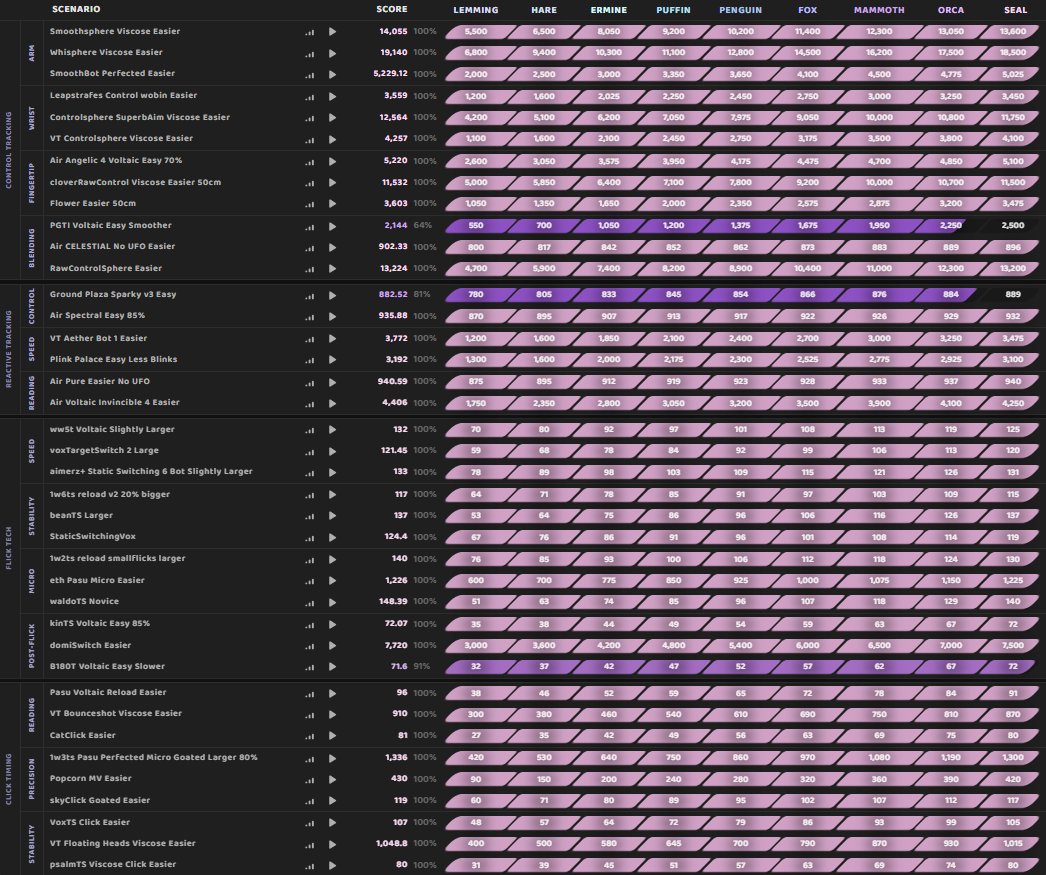The image size is (1046, 875).
Task: Show stats icon for Air Angelic 4 Voltaic Easy 70%
Action: tap(310, 161)
